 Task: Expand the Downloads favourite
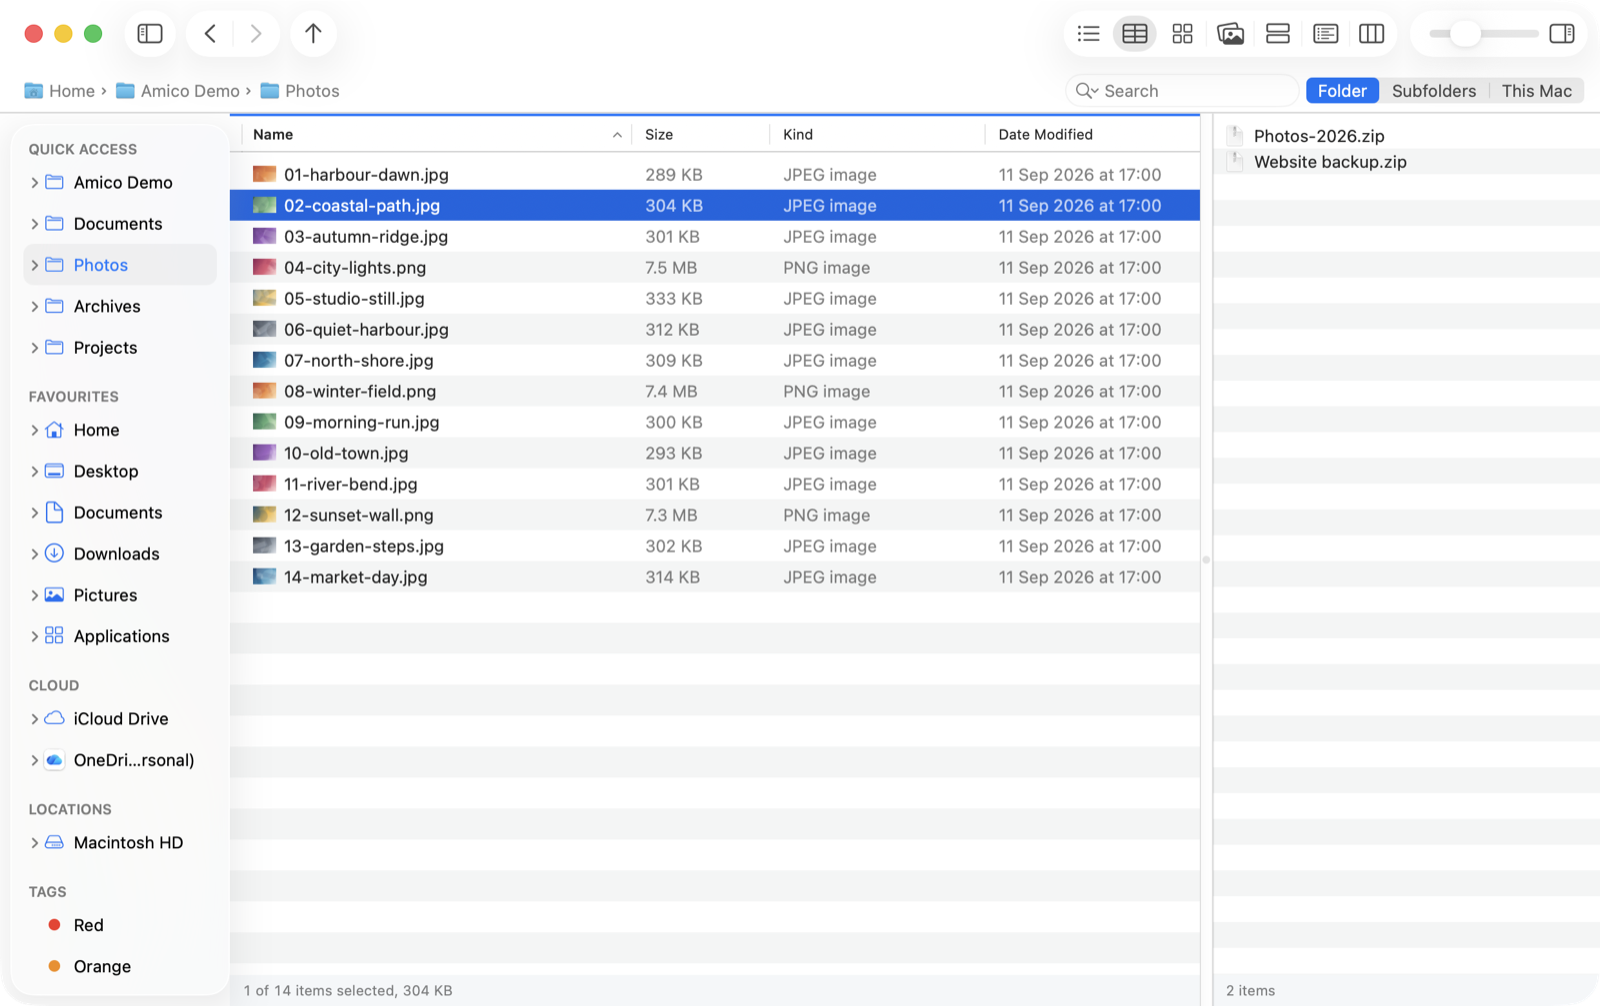point(35,554)
